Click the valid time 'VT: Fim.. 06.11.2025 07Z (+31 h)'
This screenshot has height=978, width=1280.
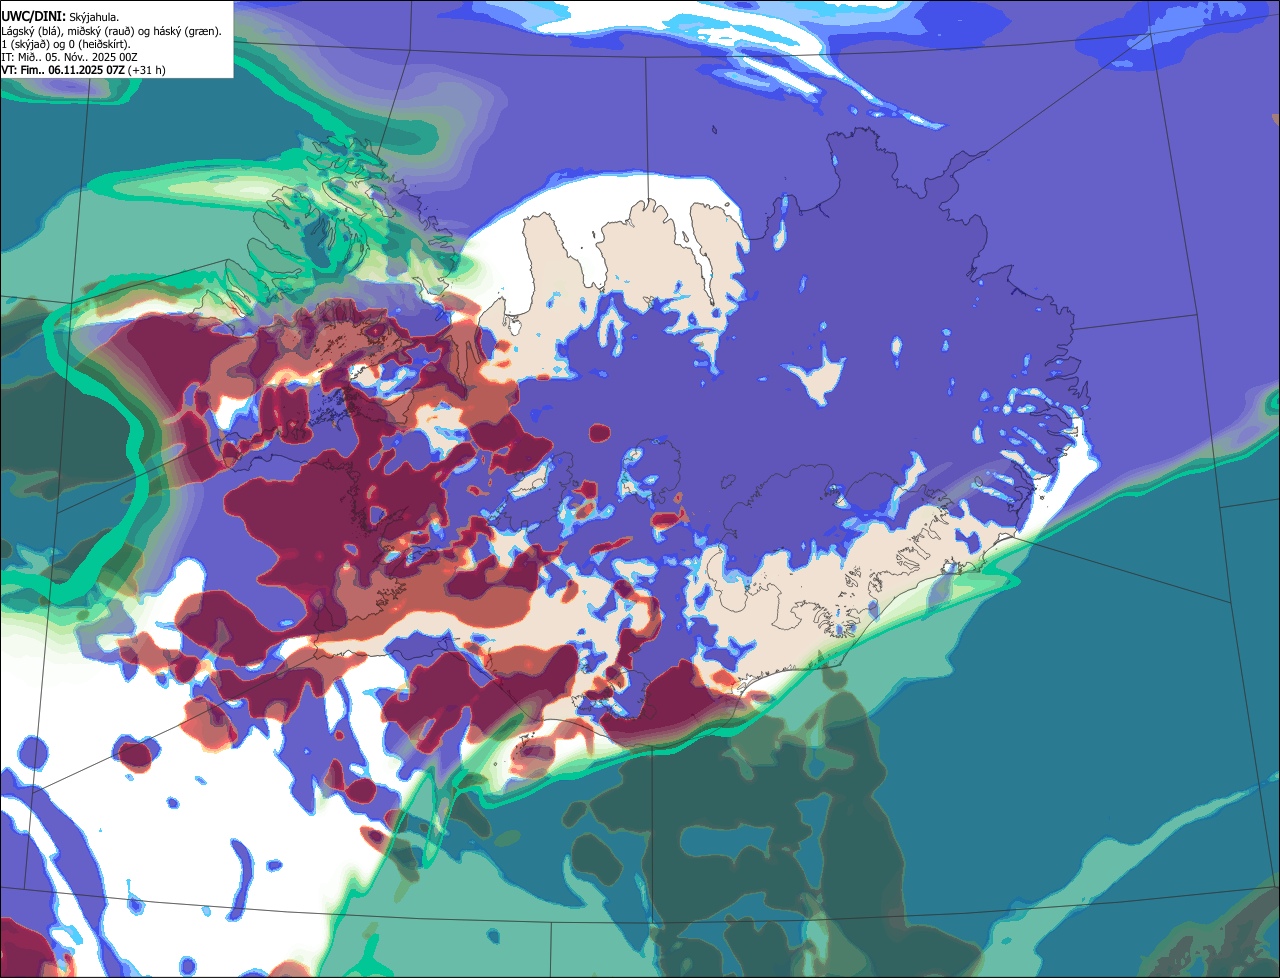point(83,70)
